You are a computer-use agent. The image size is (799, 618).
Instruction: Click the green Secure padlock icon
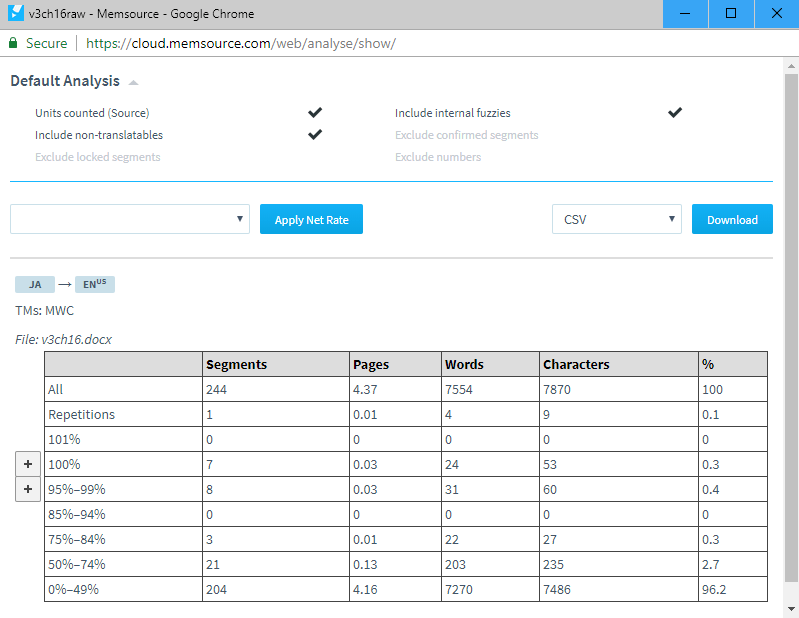(13, 44)
